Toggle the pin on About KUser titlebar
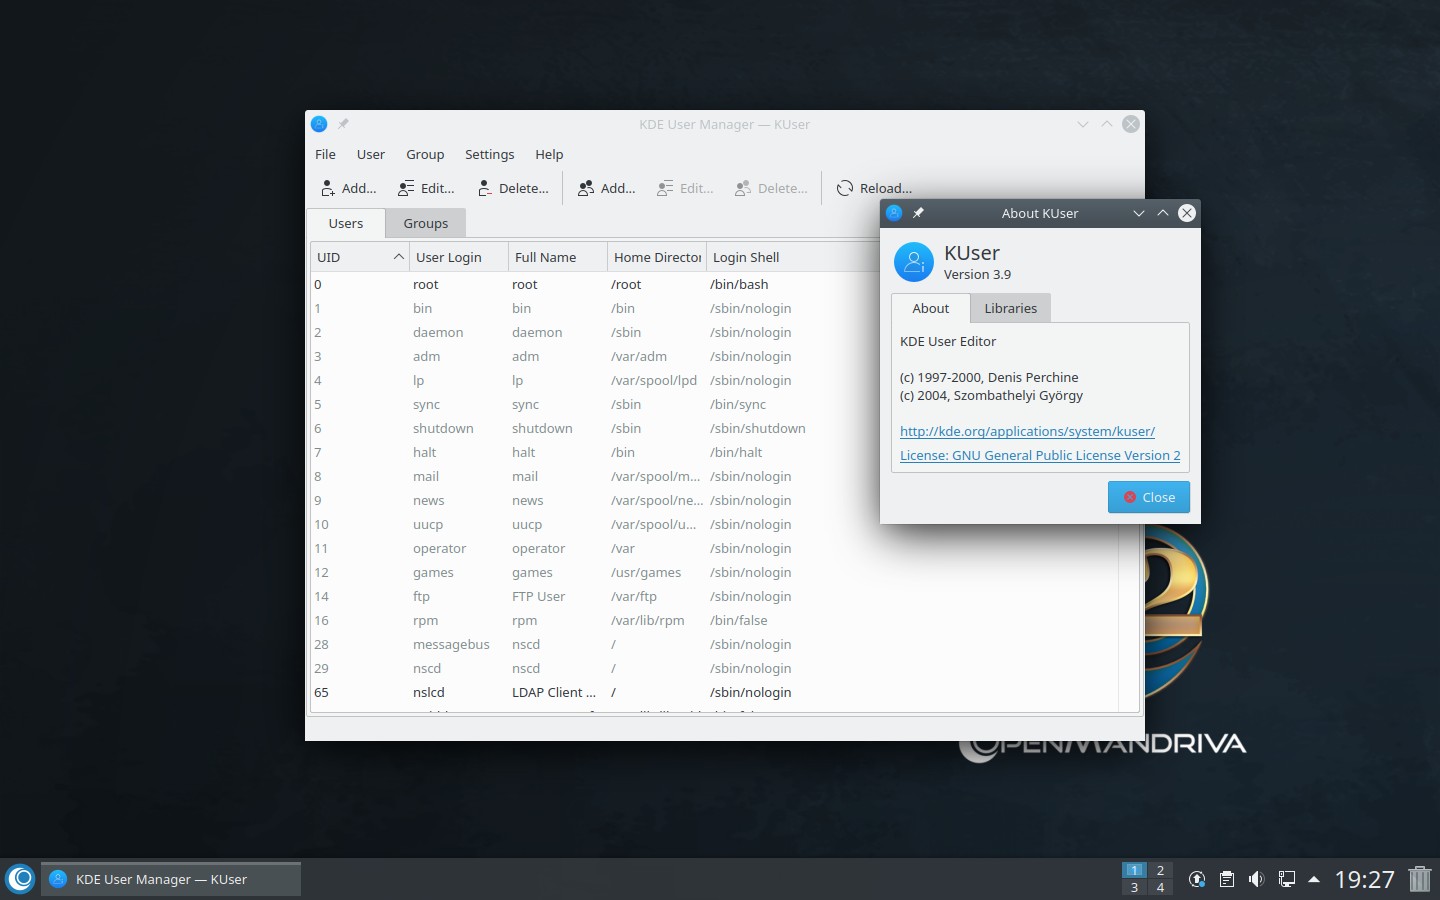 coord(918,213)
